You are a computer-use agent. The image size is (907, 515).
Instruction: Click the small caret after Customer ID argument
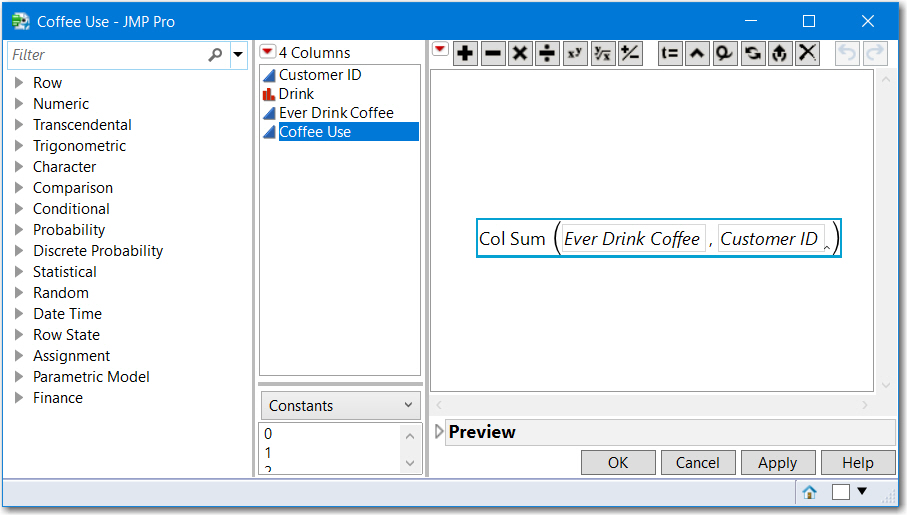click(x=827, y=247)
